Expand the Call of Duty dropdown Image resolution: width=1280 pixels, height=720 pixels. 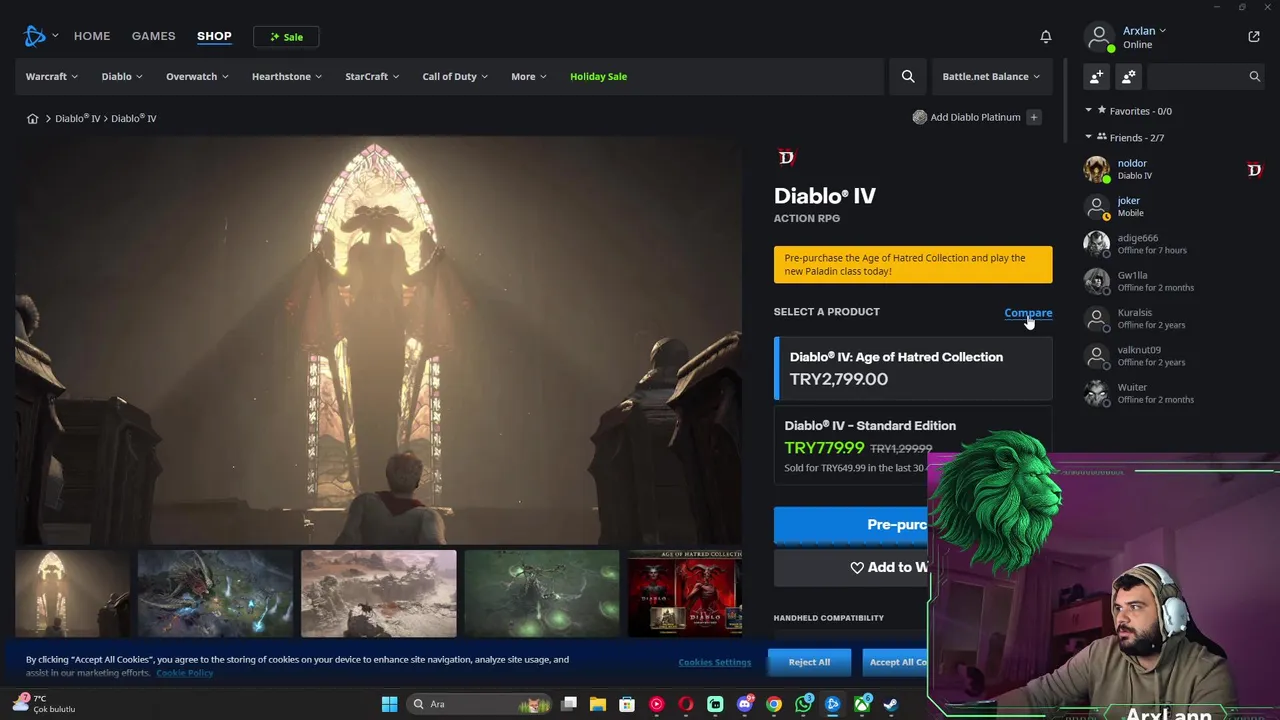(455, 76)
